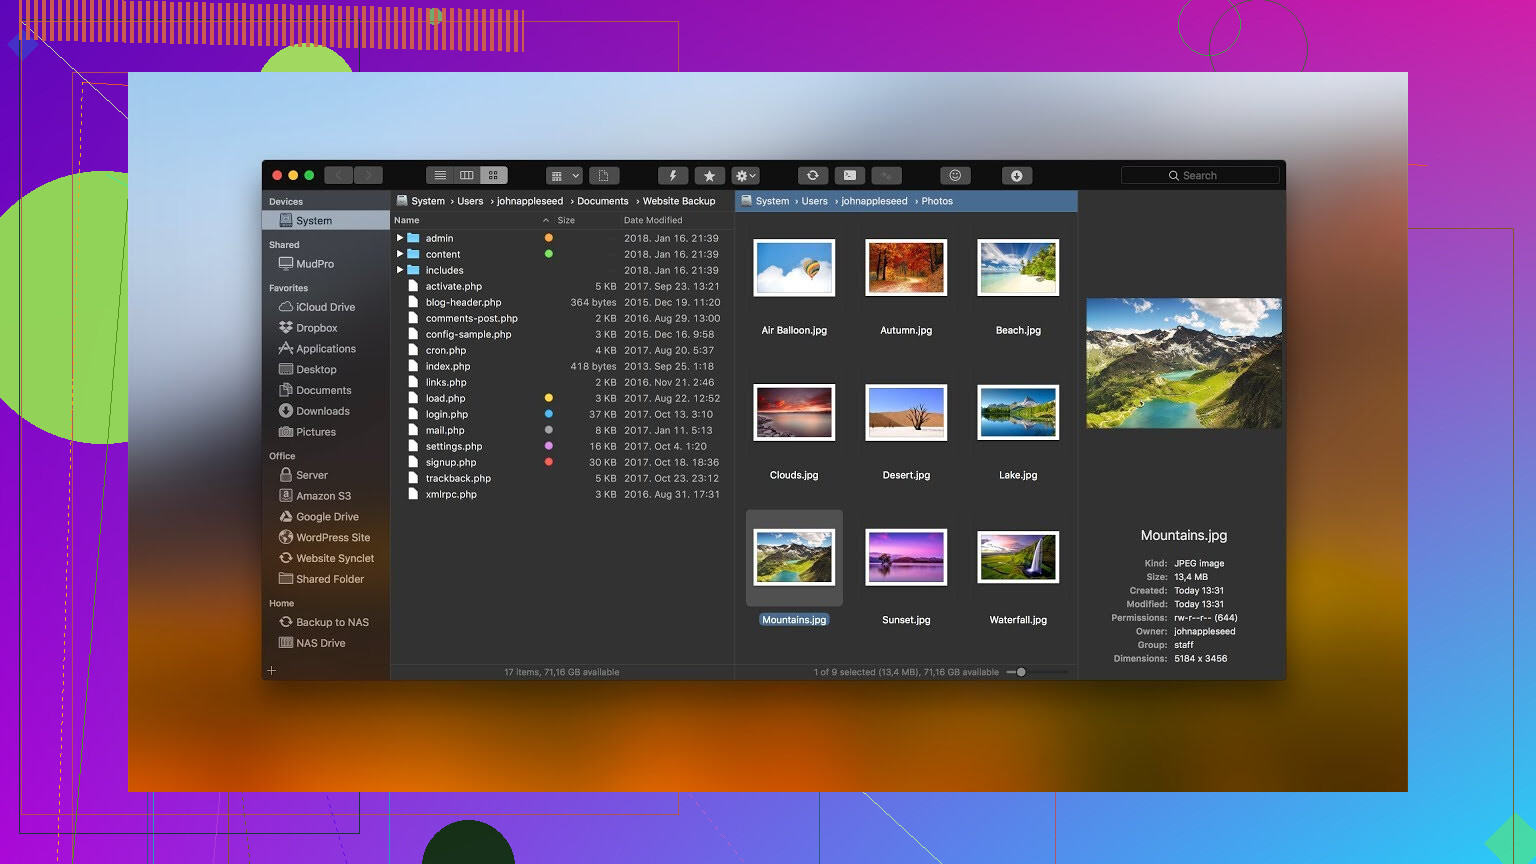Viewport: 1536px width, 864px height.
Task: Click the plus button below the sidebar
Action: coord(272,670)
